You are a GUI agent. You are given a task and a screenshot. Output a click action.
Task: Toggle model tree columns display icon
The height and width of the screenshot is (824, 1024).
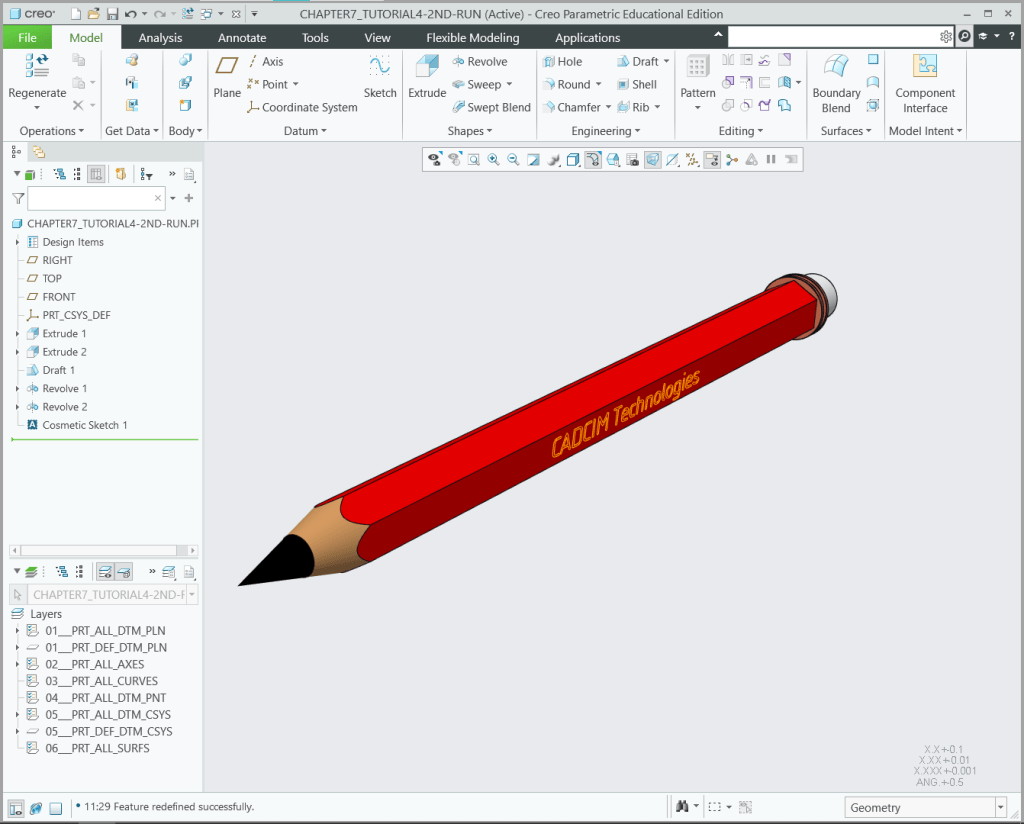coord(96,174)
